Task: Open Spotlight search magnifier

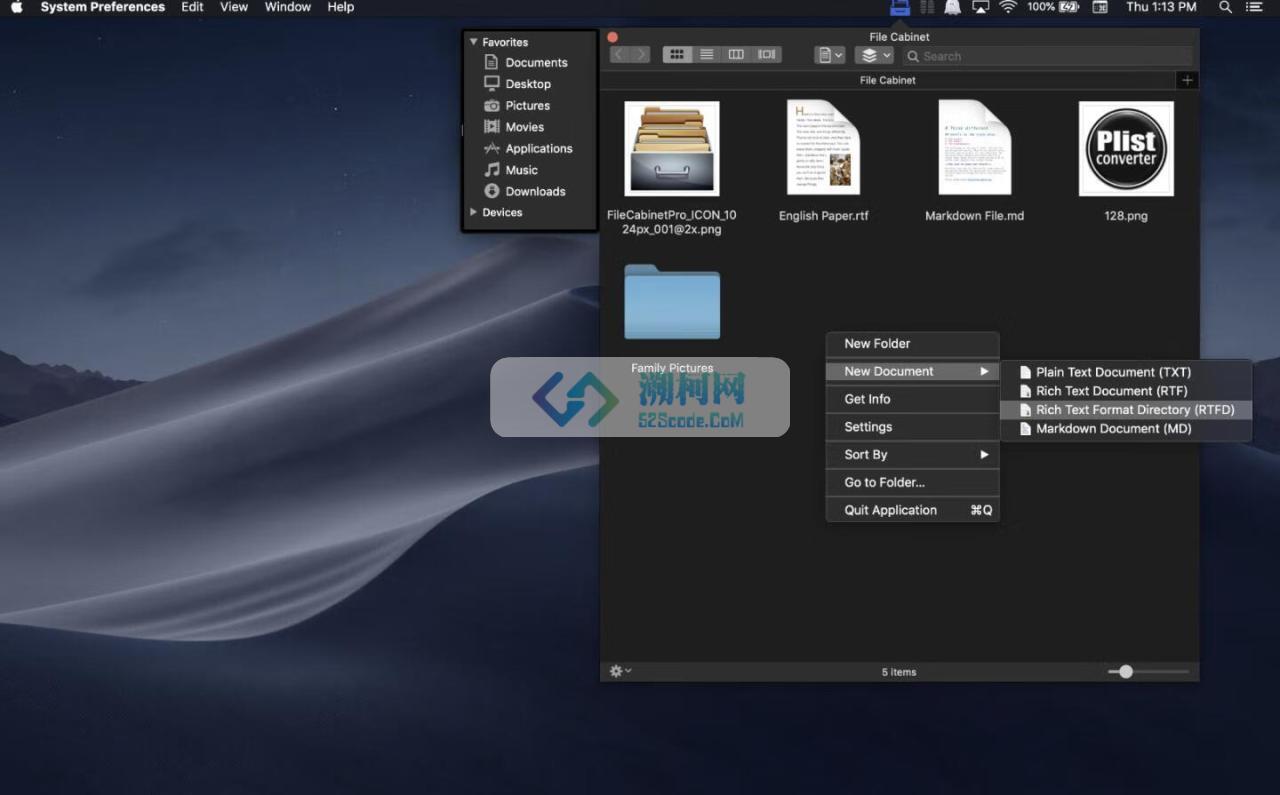Action: [1225, 7]
